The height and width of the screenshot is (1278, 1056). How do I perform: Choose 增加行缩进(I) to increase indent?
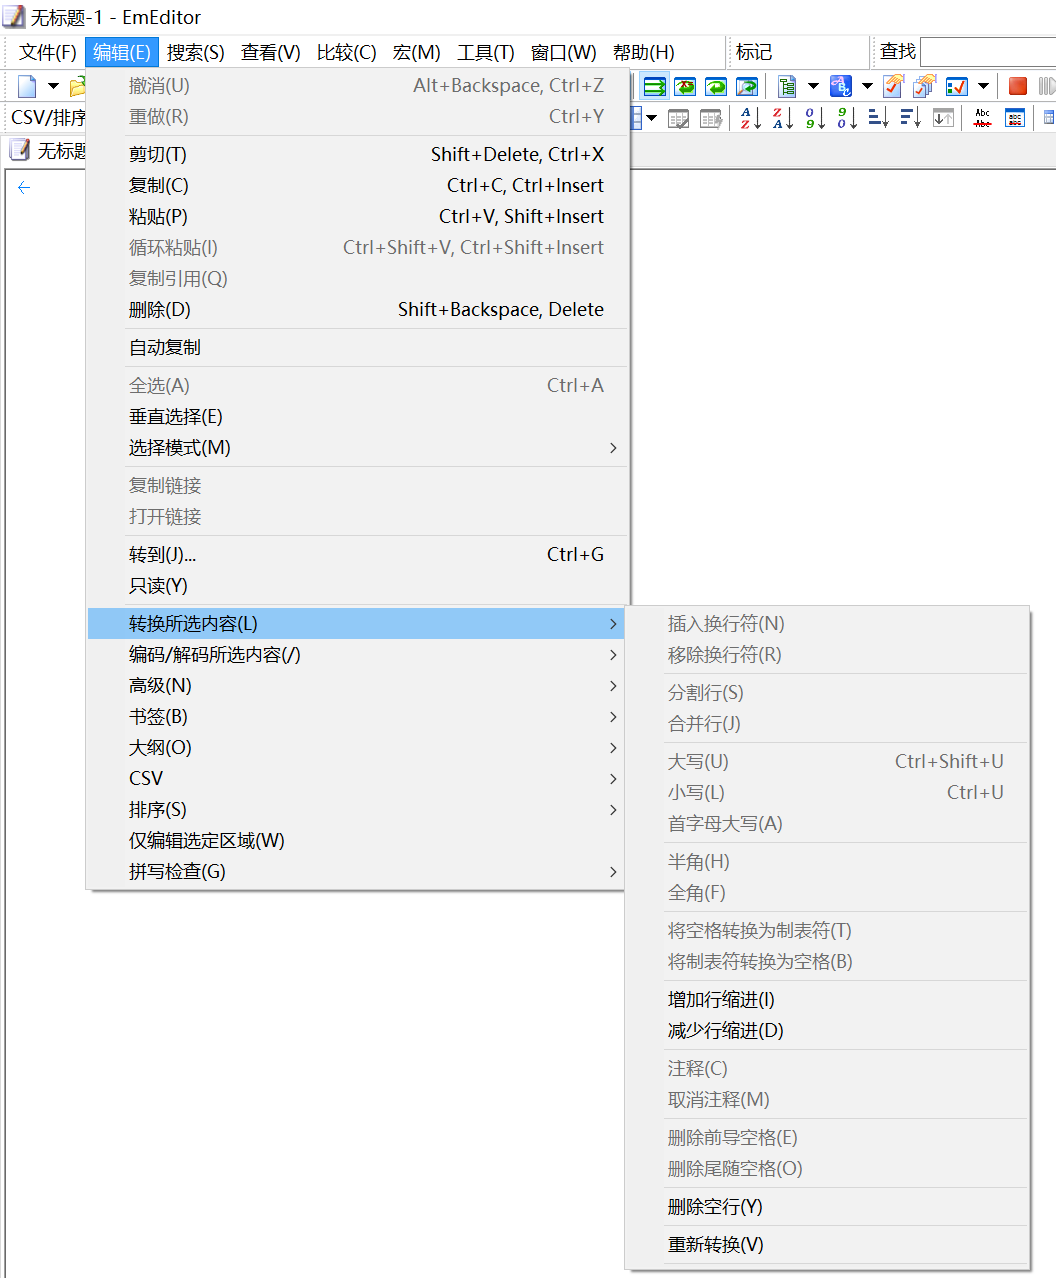coord(721,999)
